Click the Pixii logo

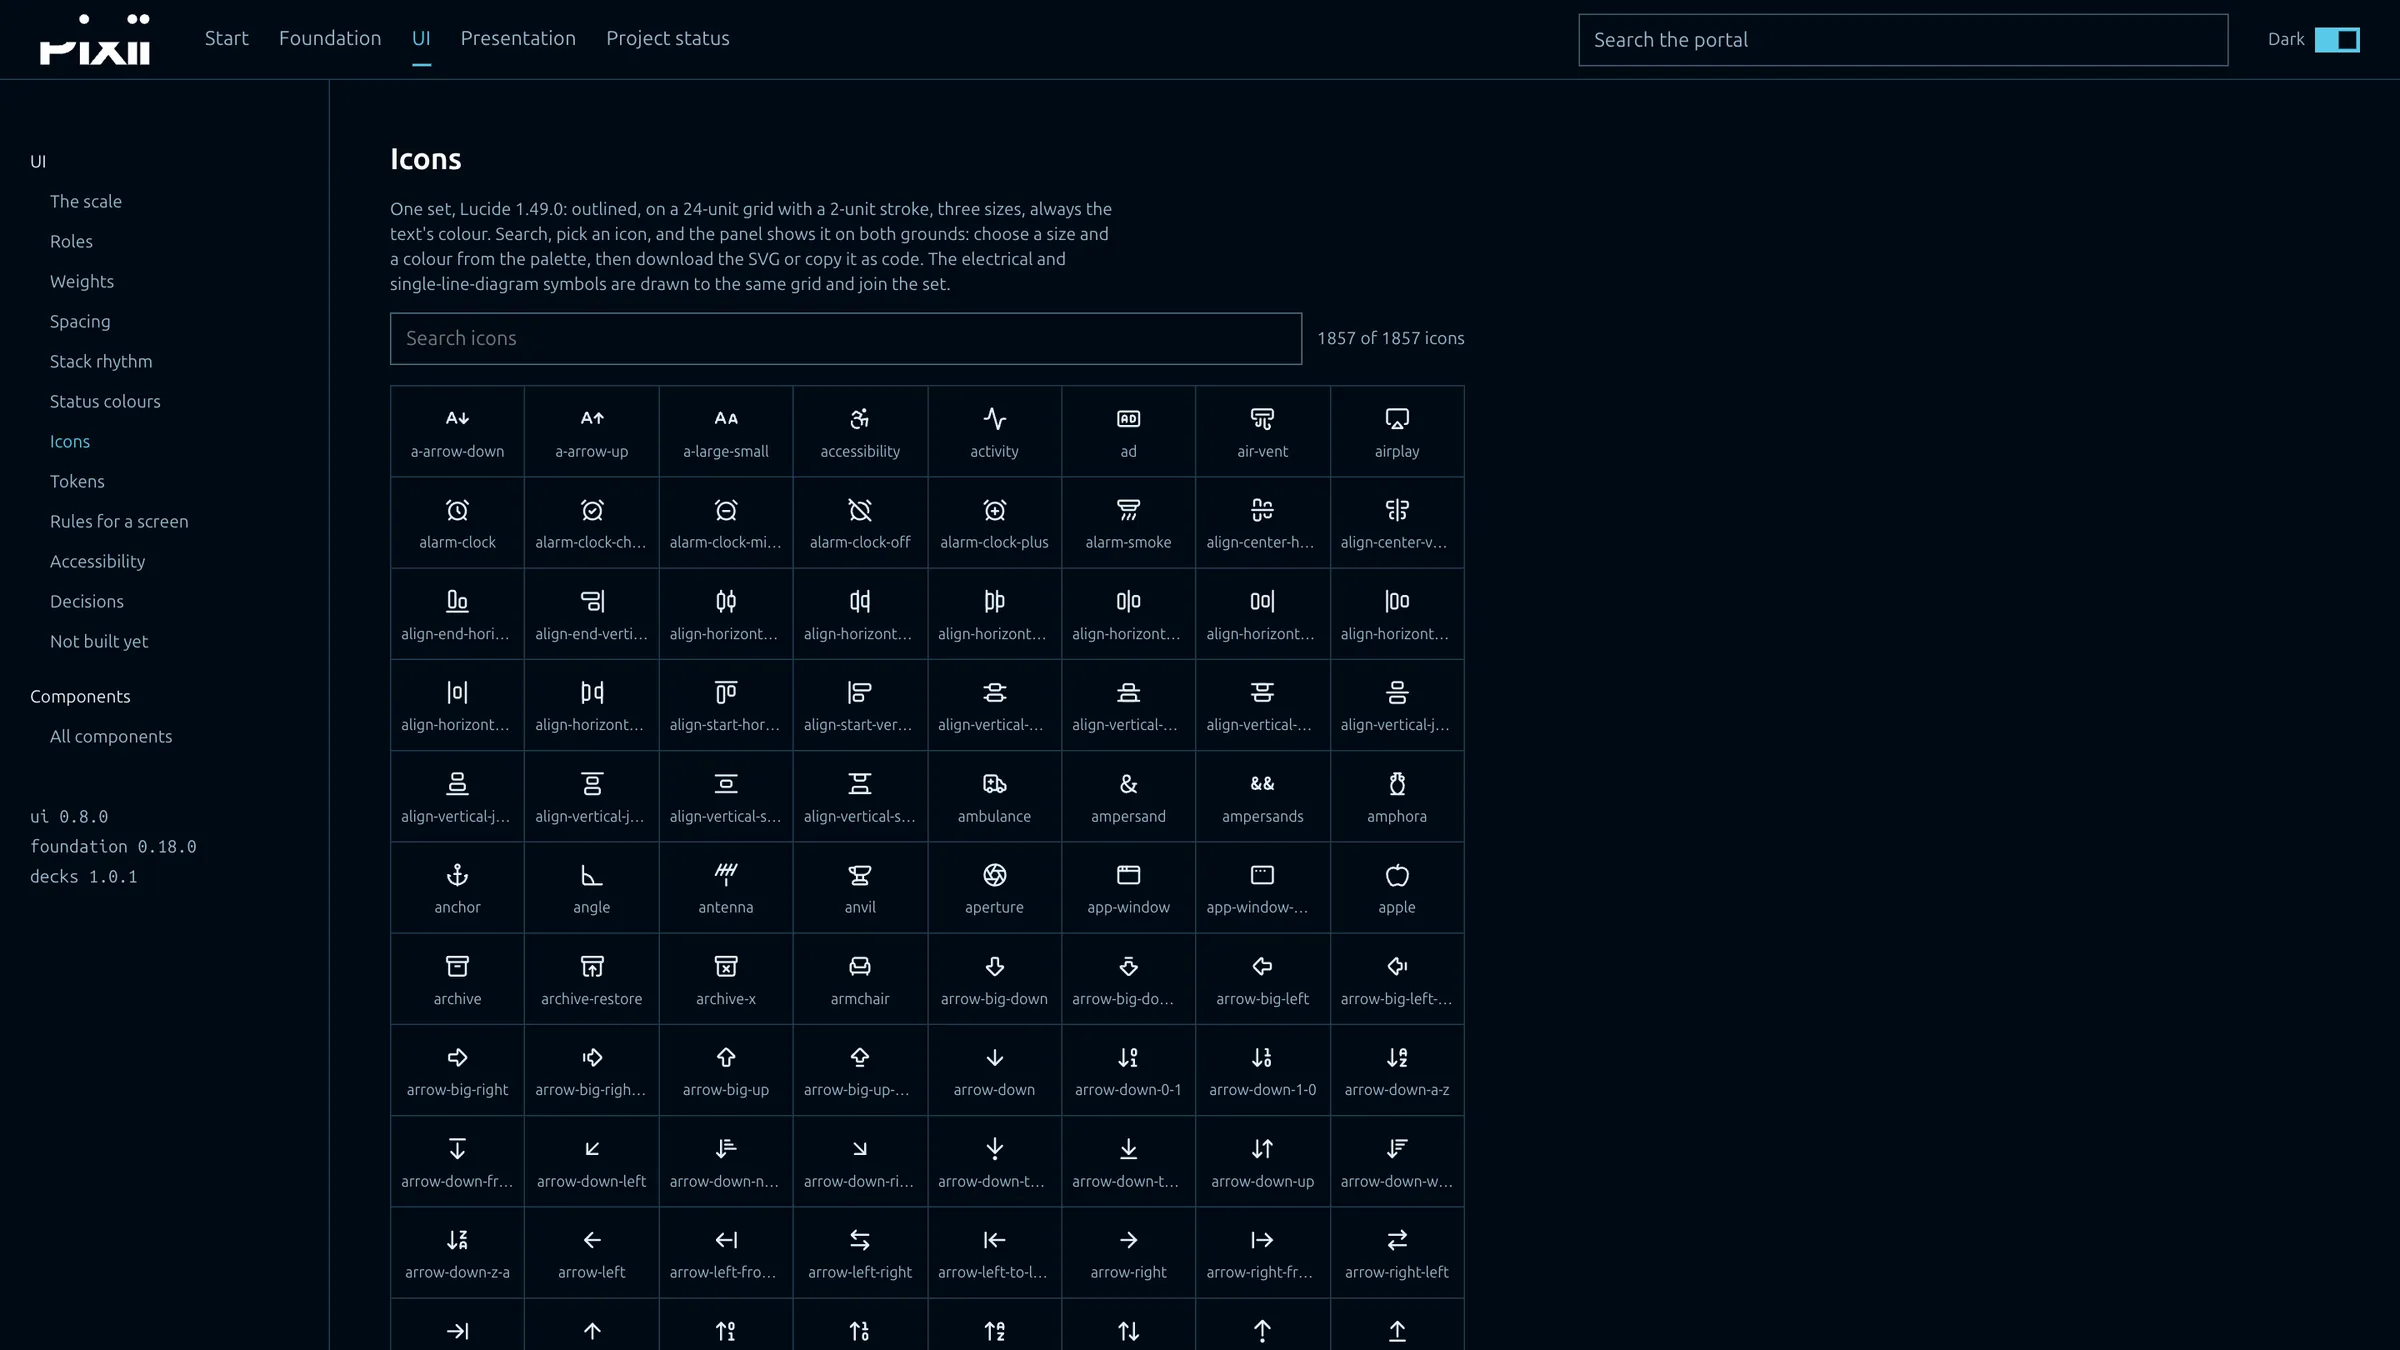[x=95, y=40]
